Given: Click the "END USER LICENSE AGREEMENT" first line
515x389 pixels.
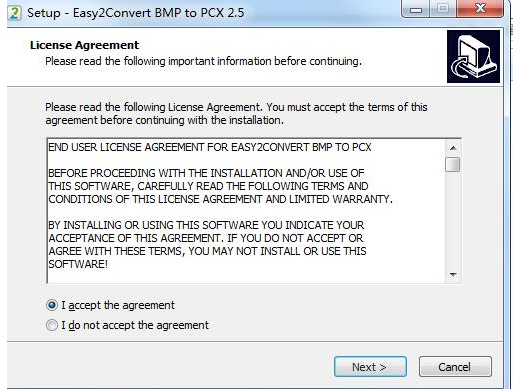Looking at the screenshot, I should click(210, 147).
